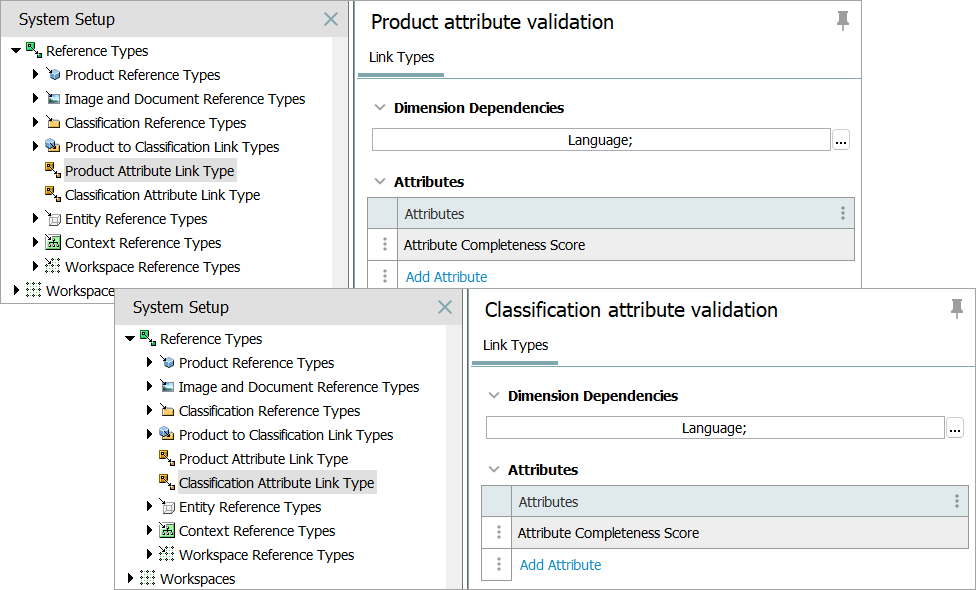
Task: Click Entity Reference Types icon in upper tree
Action: pyautogui.click(x=54, y=218)
